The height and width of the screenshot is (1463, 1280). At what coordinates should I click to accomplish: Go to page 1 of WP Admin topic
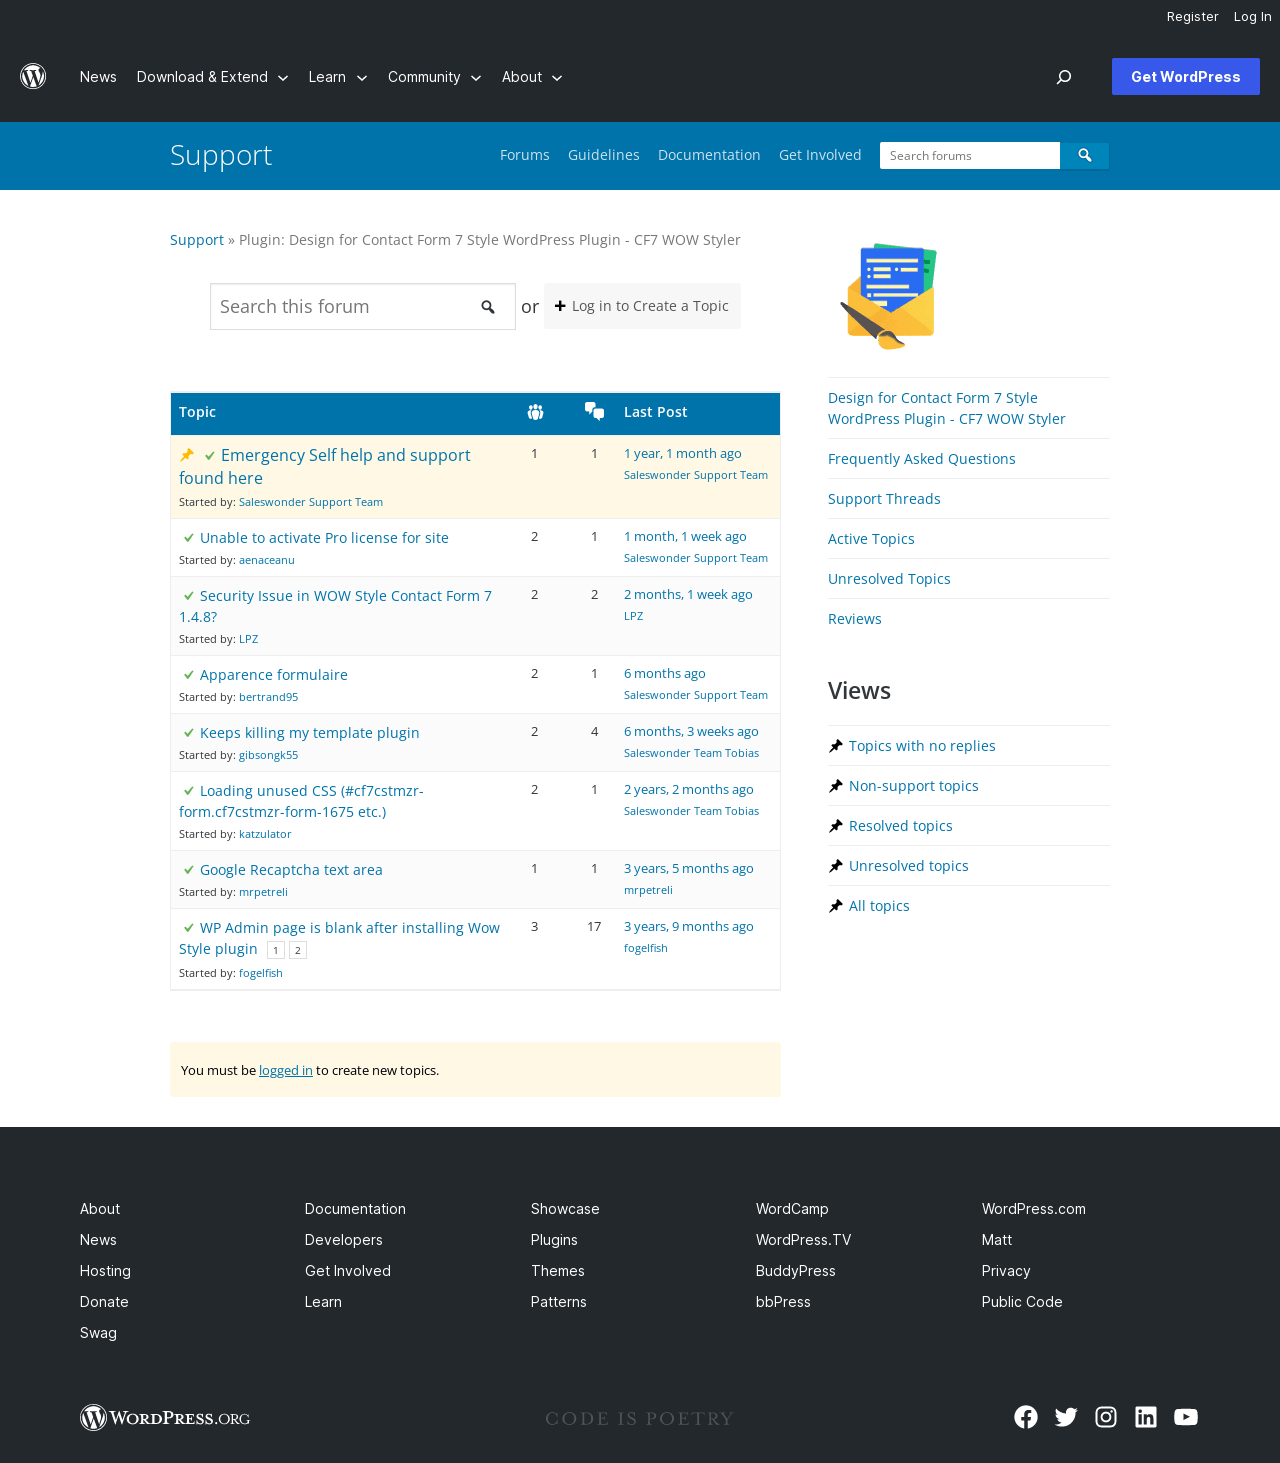(276, 950)
